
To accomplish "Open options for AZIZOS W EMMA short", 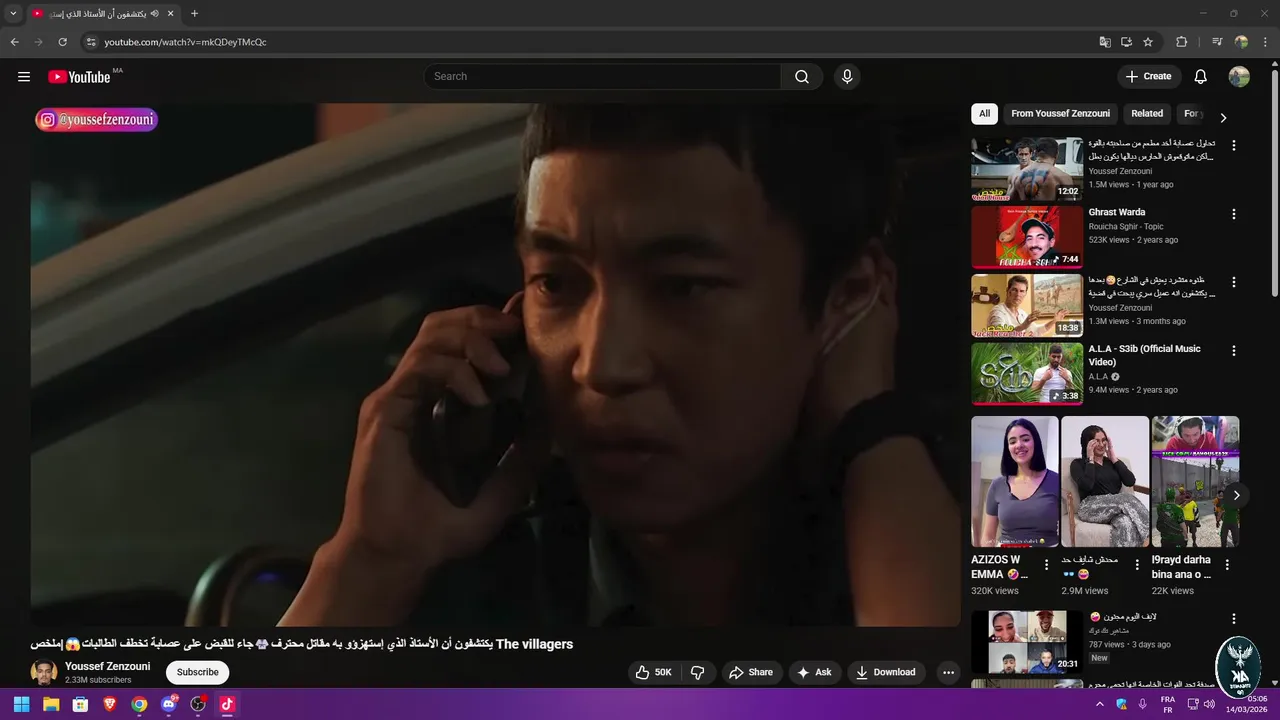I will (1047, 565).
